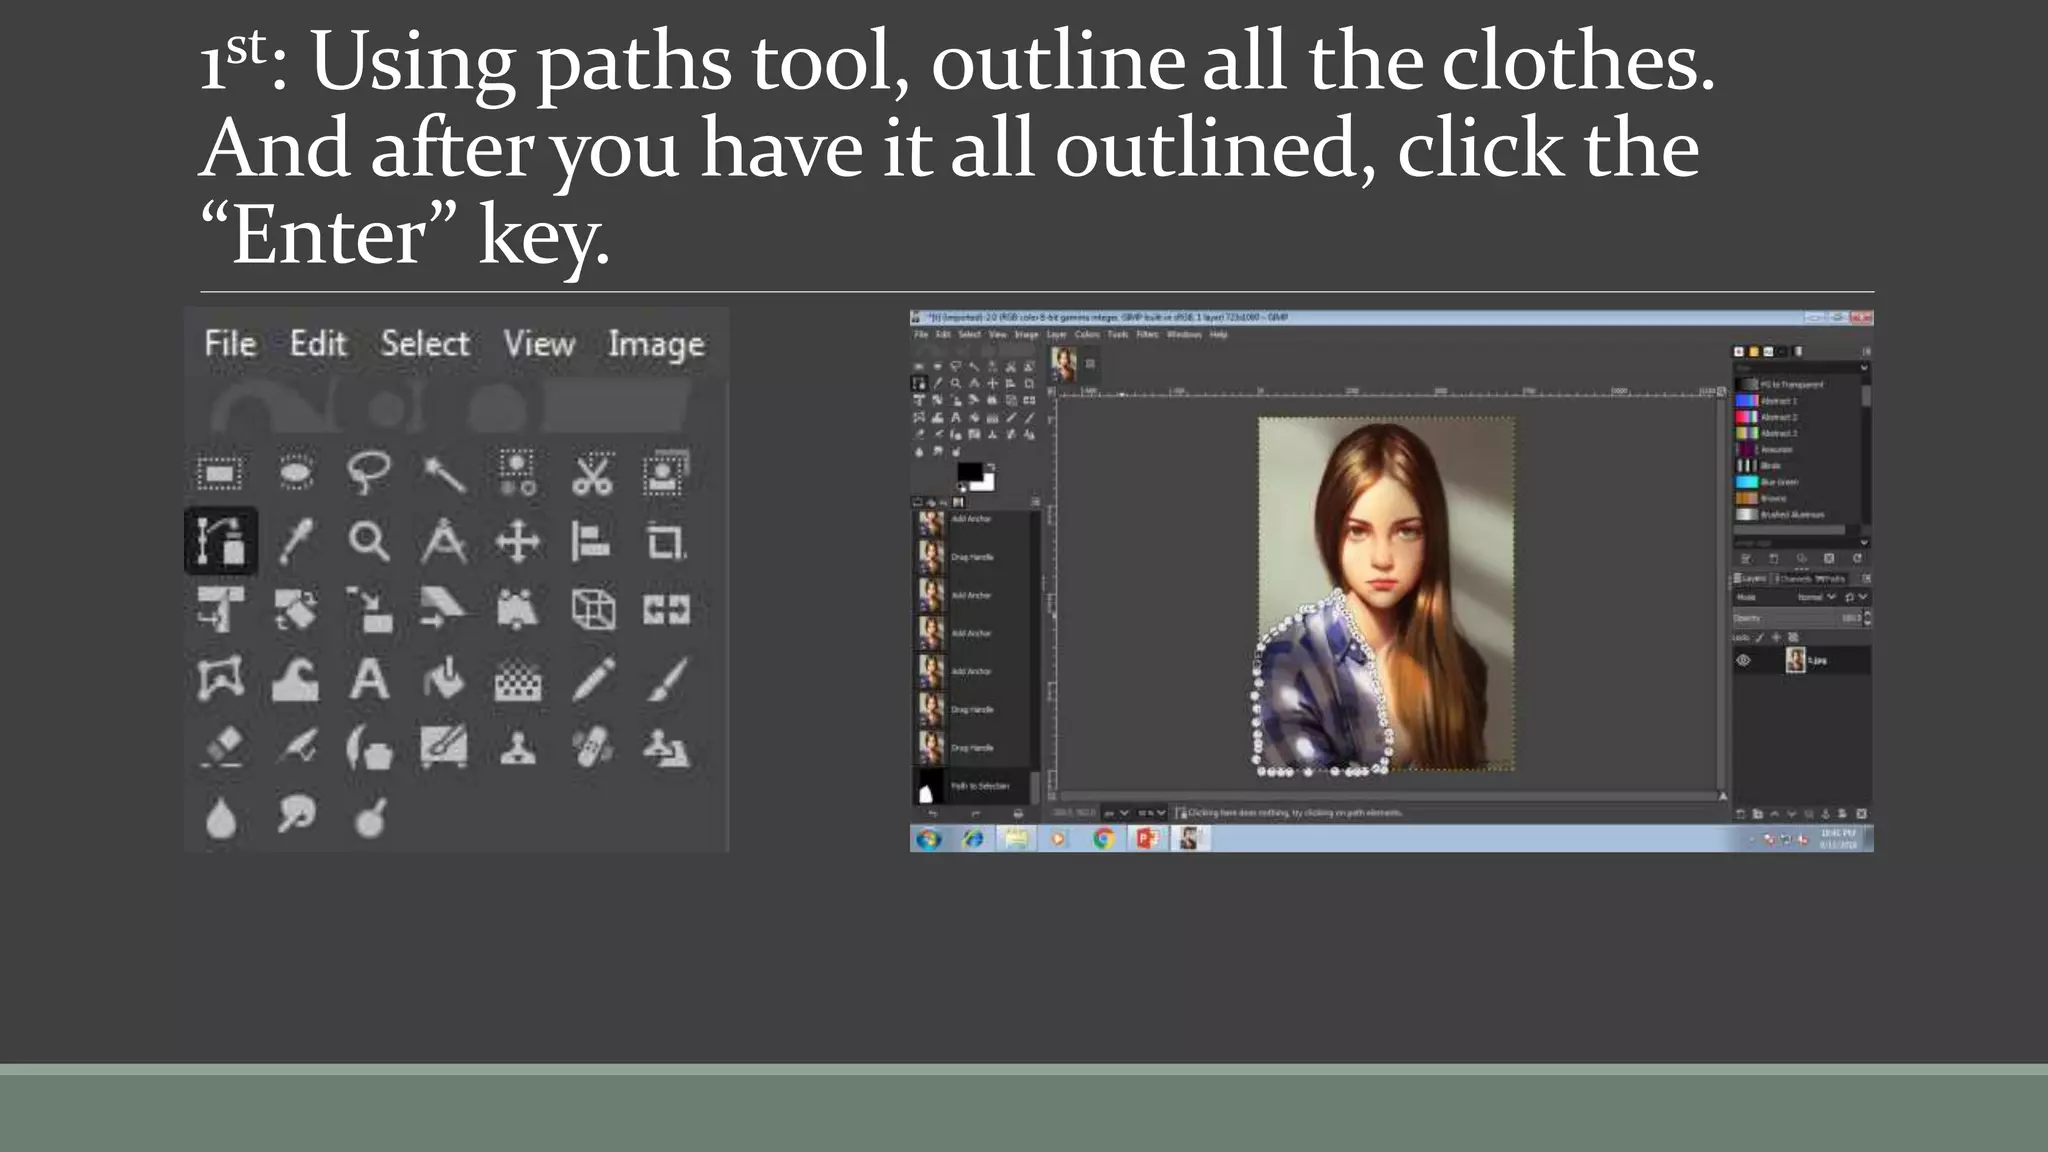Open Filters menu in the GIMP window

pos(1147,334)
